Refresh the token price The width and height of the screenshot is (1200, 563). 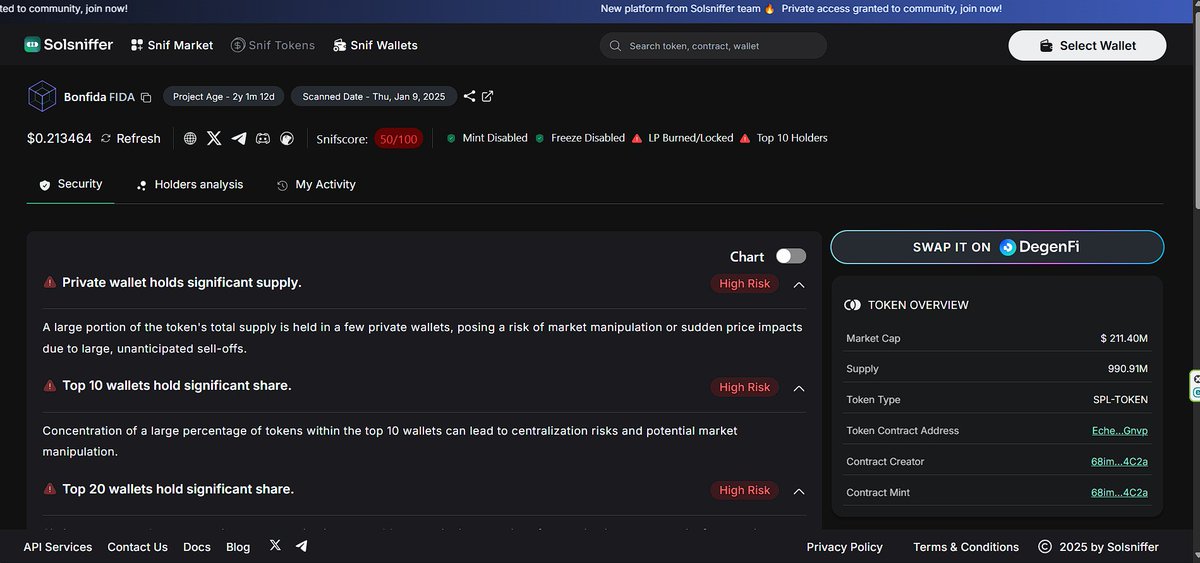click(x=131, y=138)
